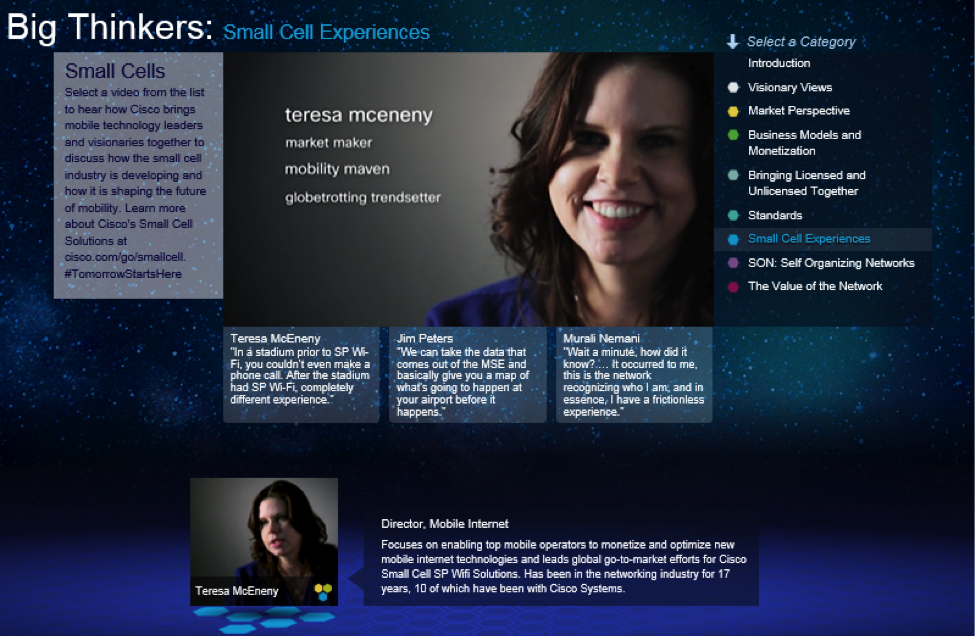Screen dimensions: 975x637
Task: Click the teal hexagon beside Bringing Licensed
Action: pyautogui.click(x=733, y=176)
